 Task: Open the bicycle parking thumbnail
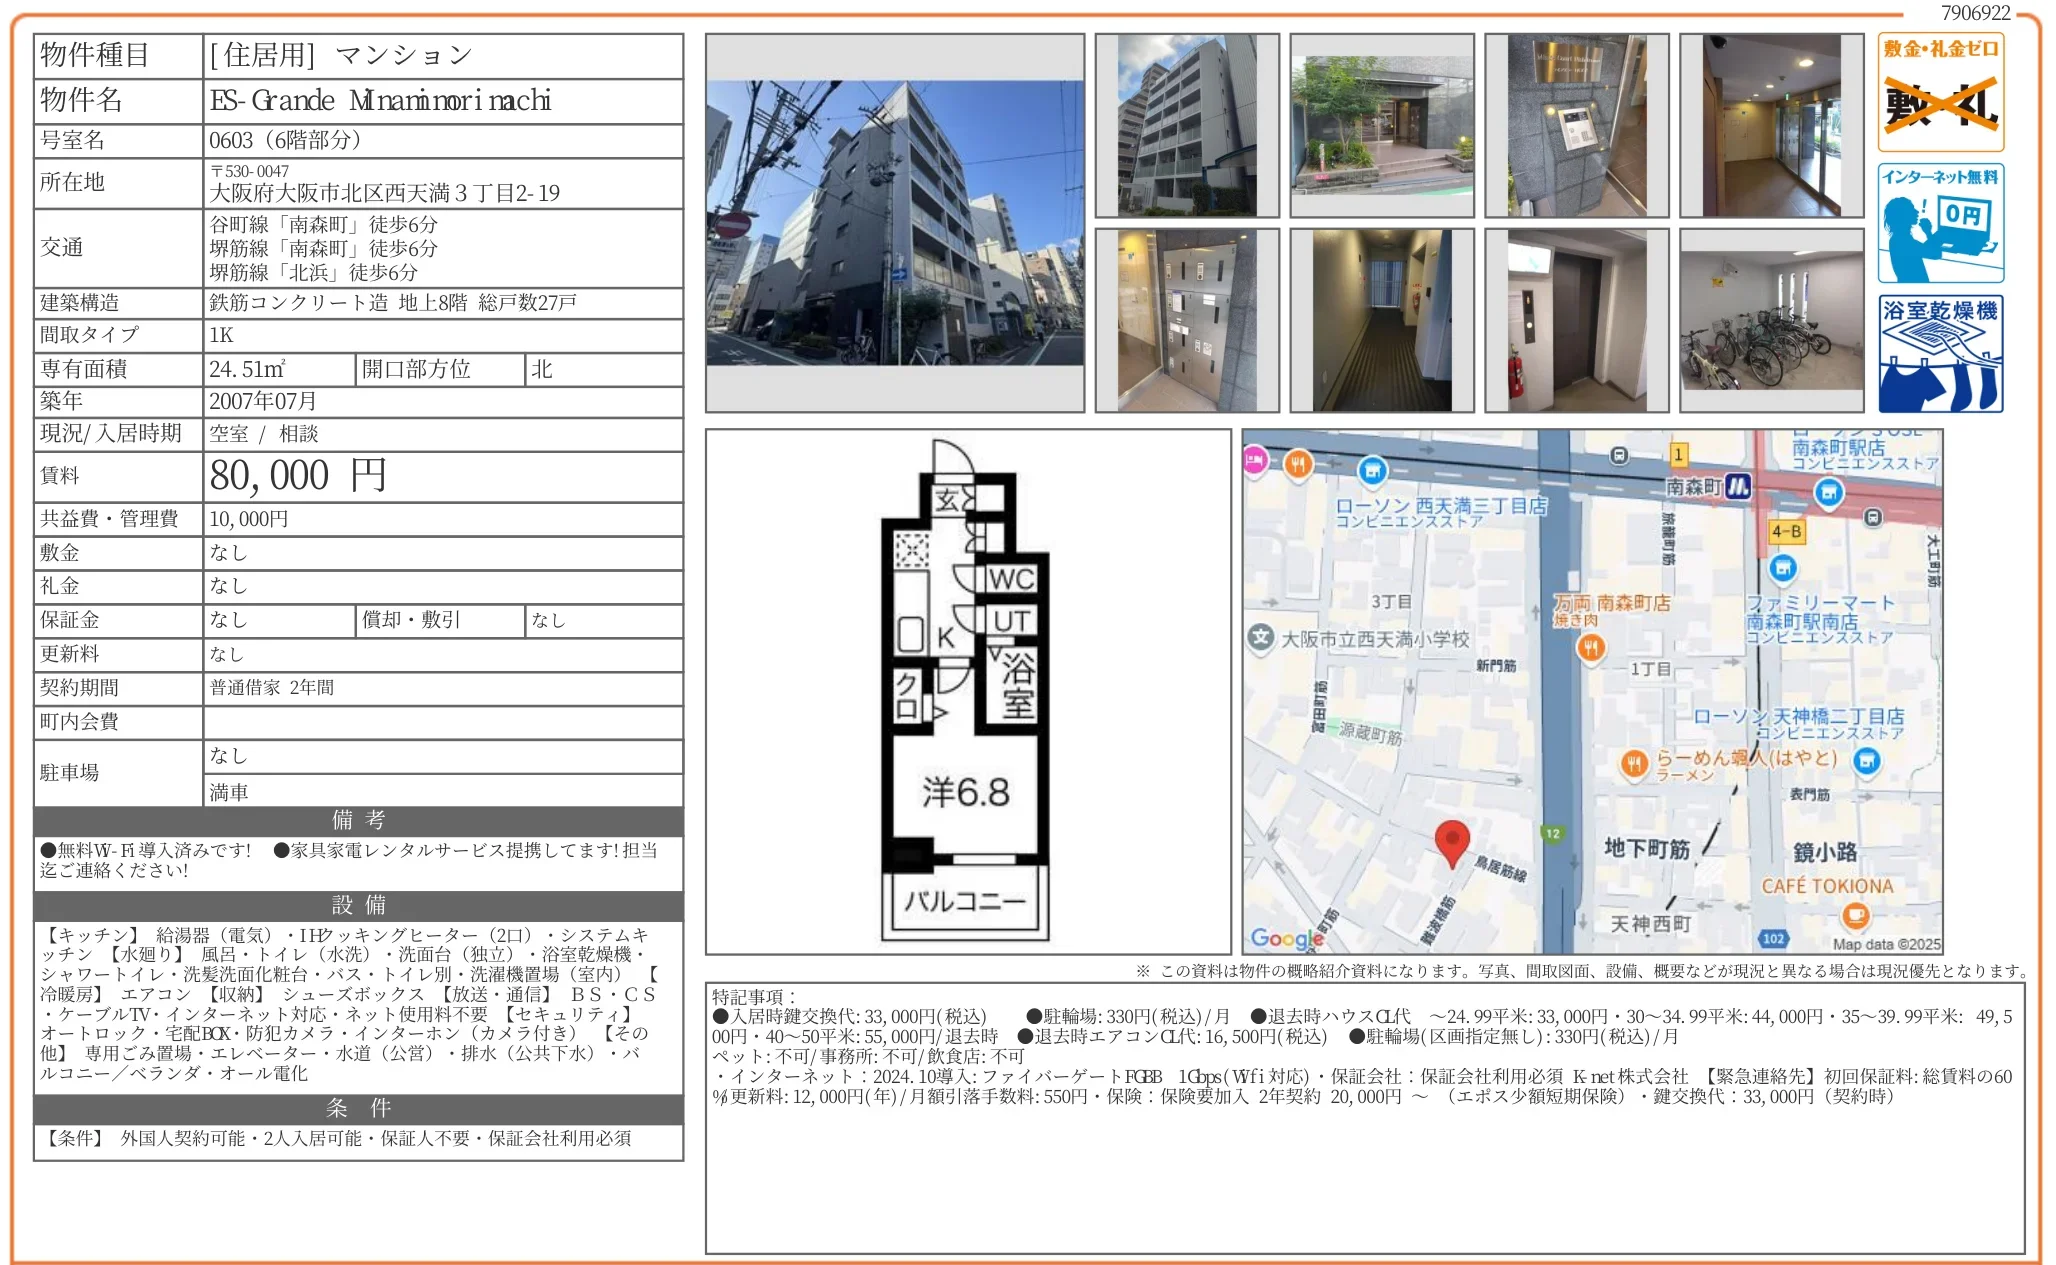tap(1771, 321)
